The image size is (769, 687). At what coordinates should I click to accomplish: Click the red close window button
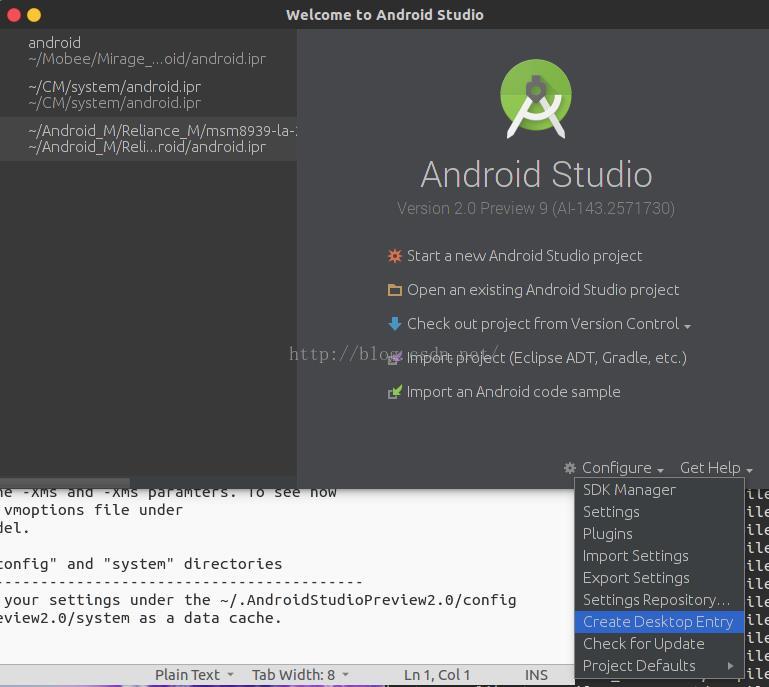point(14,15)
